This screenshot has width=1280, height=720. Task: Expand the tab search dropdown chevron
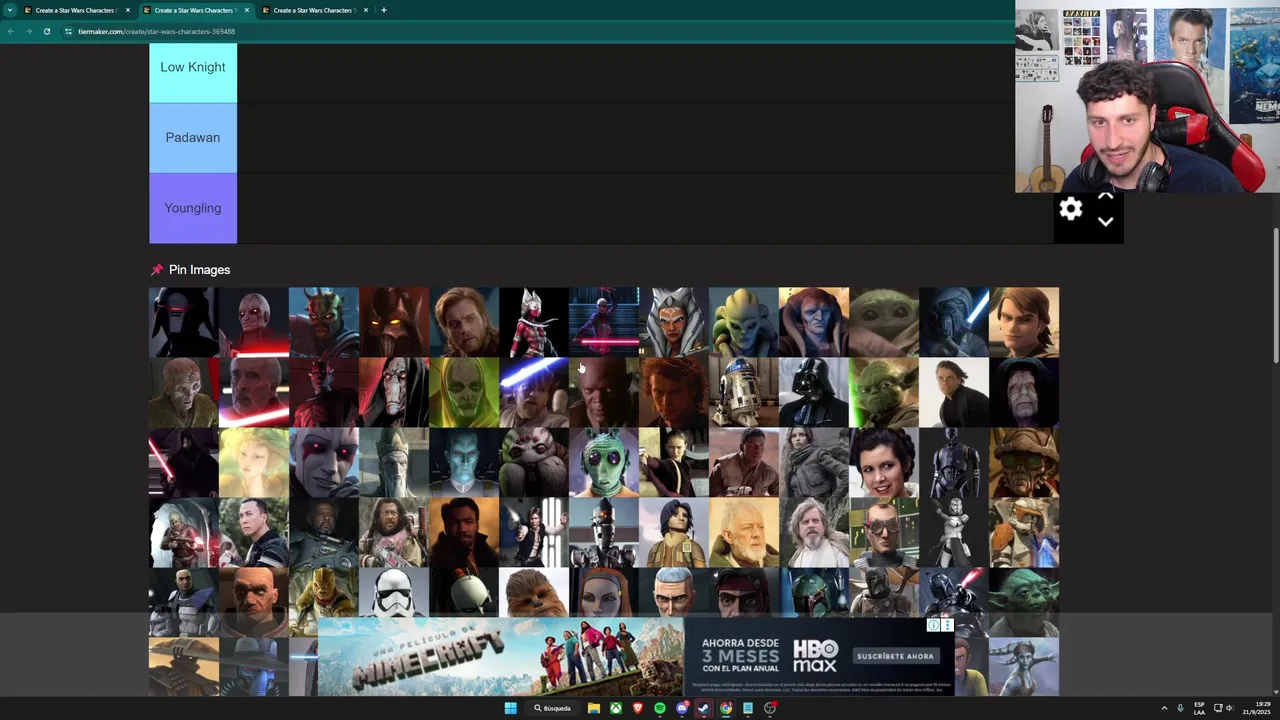click(11, 10)
